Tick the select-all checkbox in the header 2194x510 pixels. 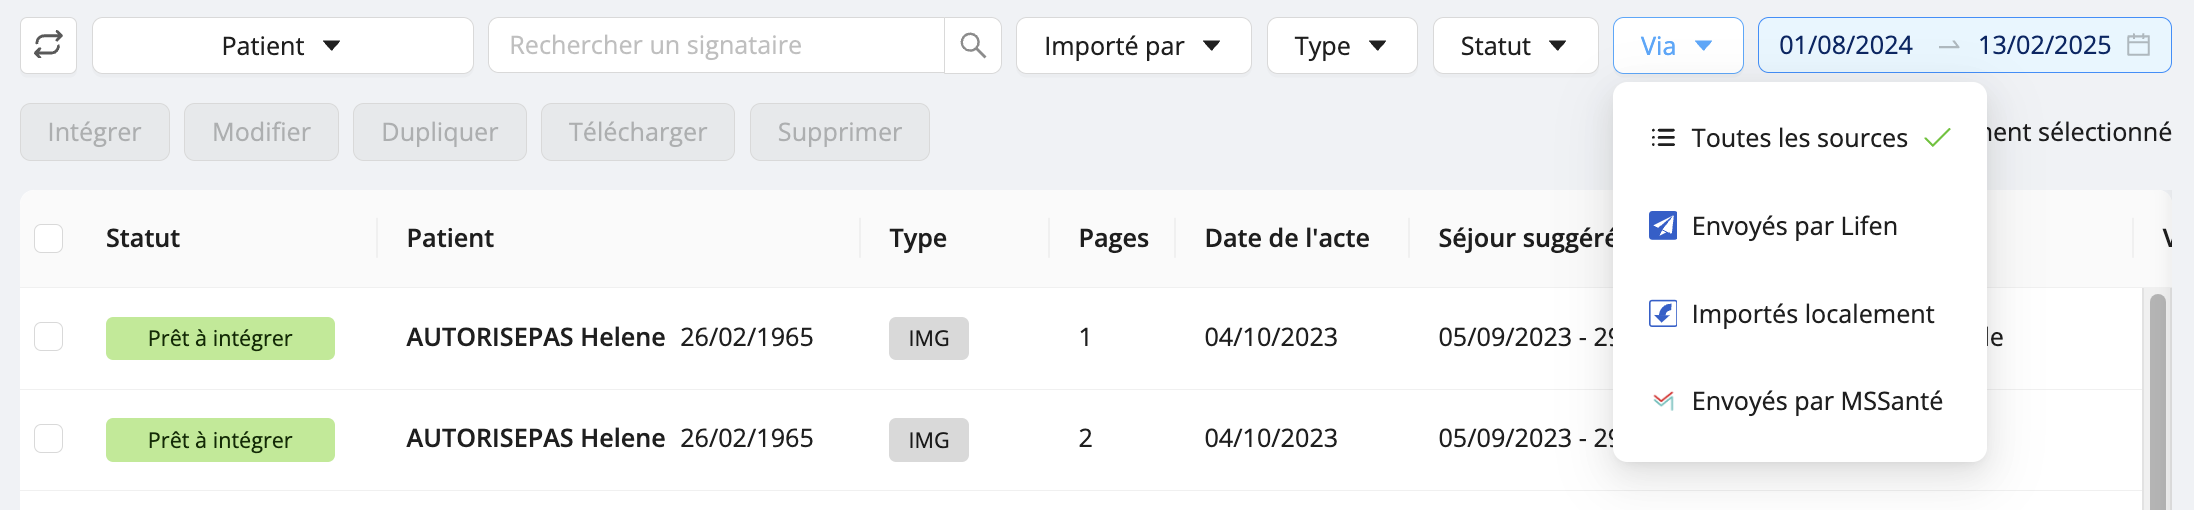click(x=49, y=238)
